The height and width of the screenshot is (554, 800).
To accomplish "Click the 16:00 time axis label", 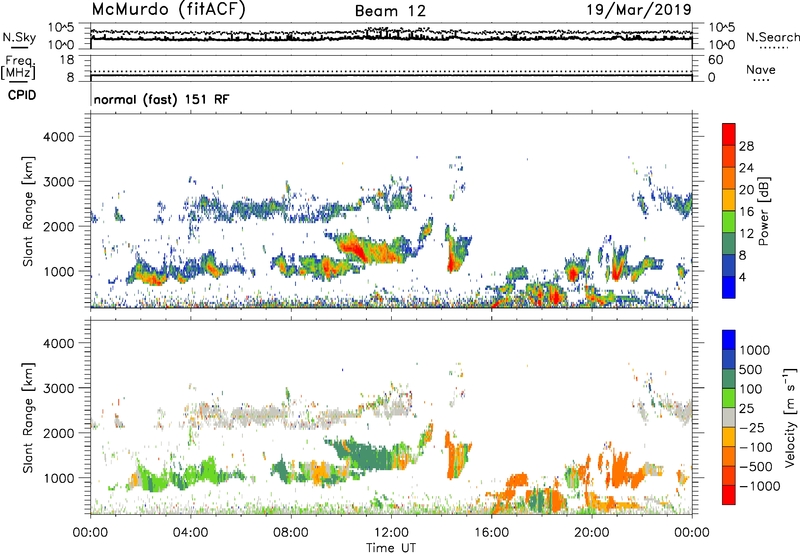I will (492, 533).
